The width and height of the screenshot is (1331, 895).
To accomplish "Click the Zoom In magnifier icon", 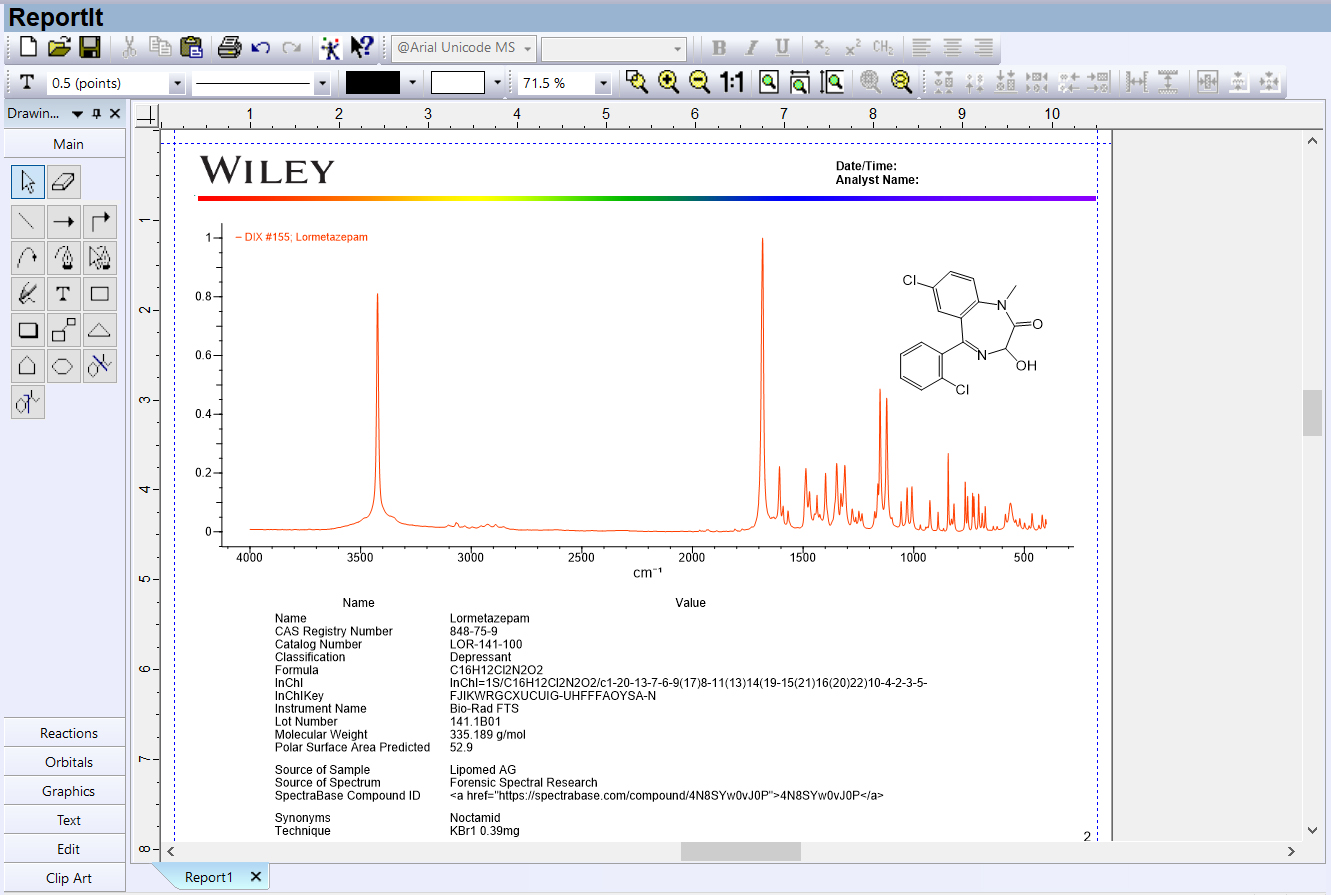I will click(x=668, y=83).
